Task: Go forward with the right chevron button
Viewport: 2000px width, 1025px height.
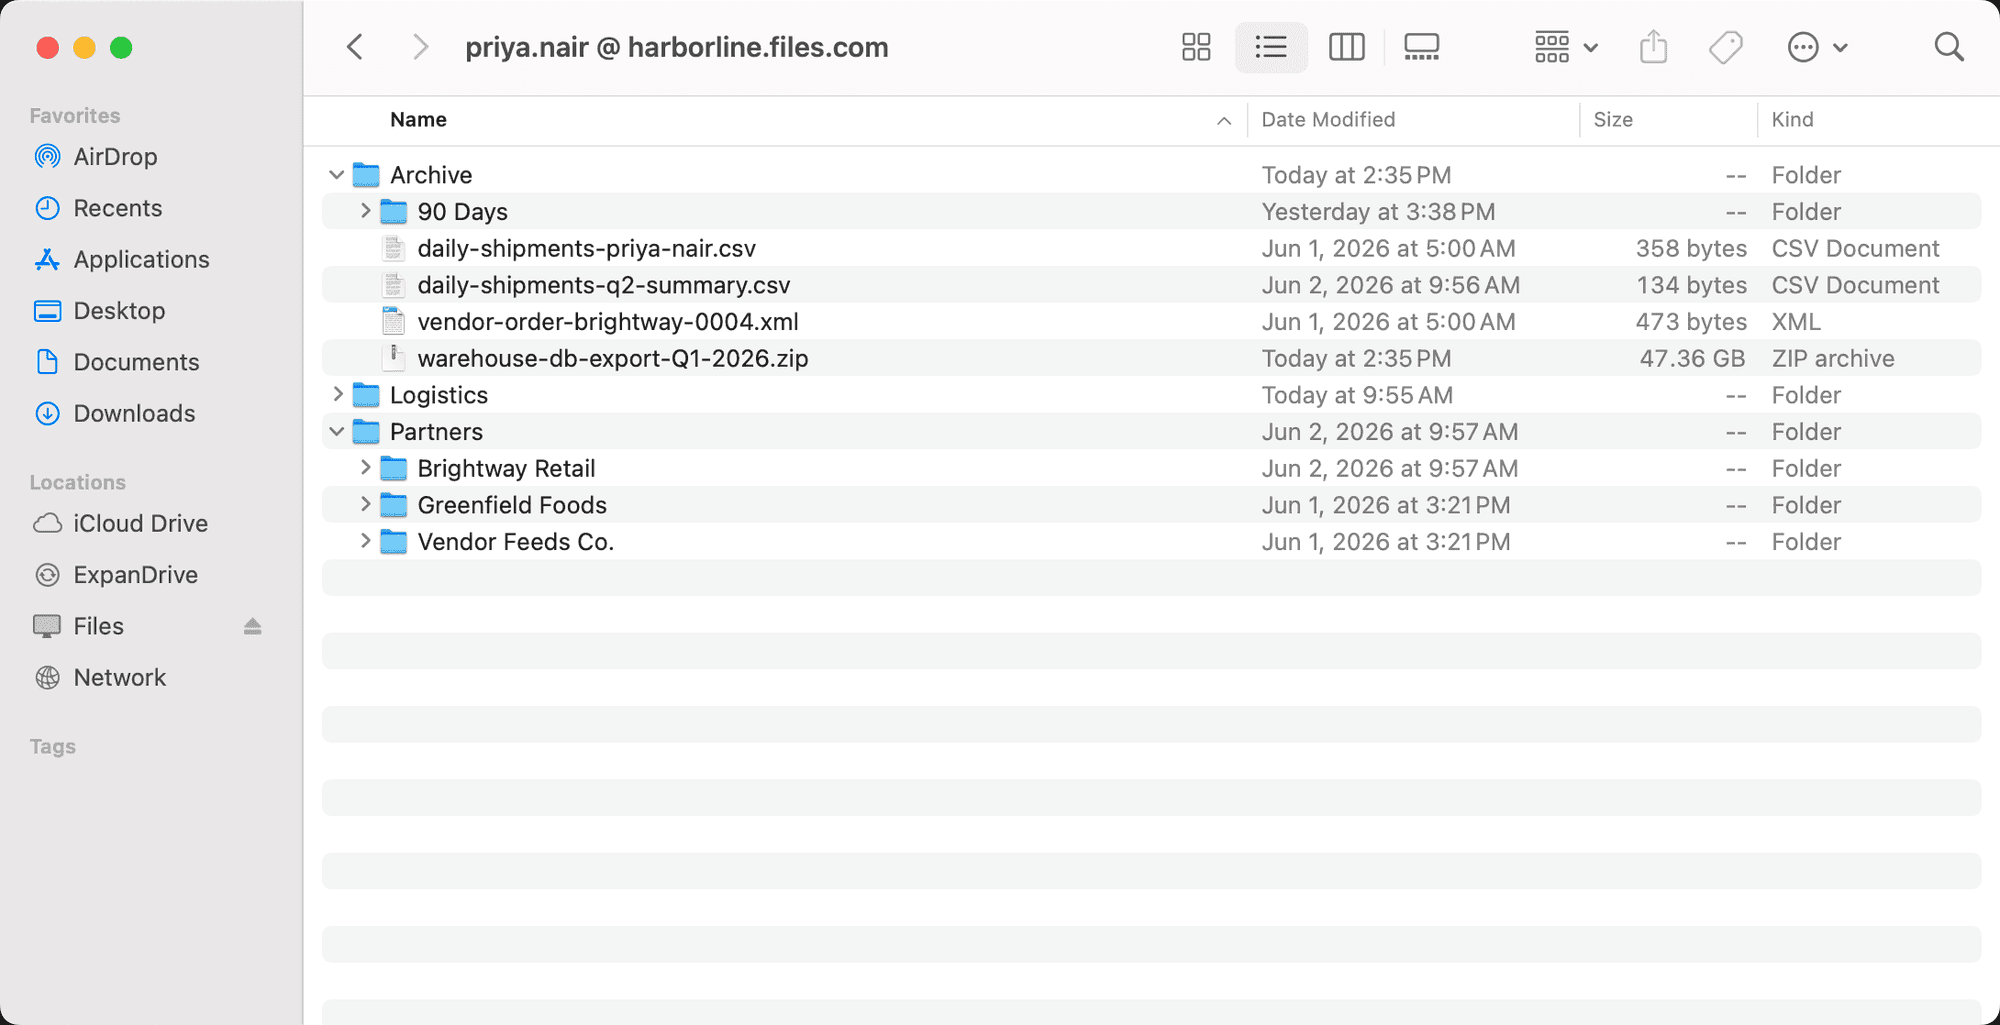Action: point(421,47)
